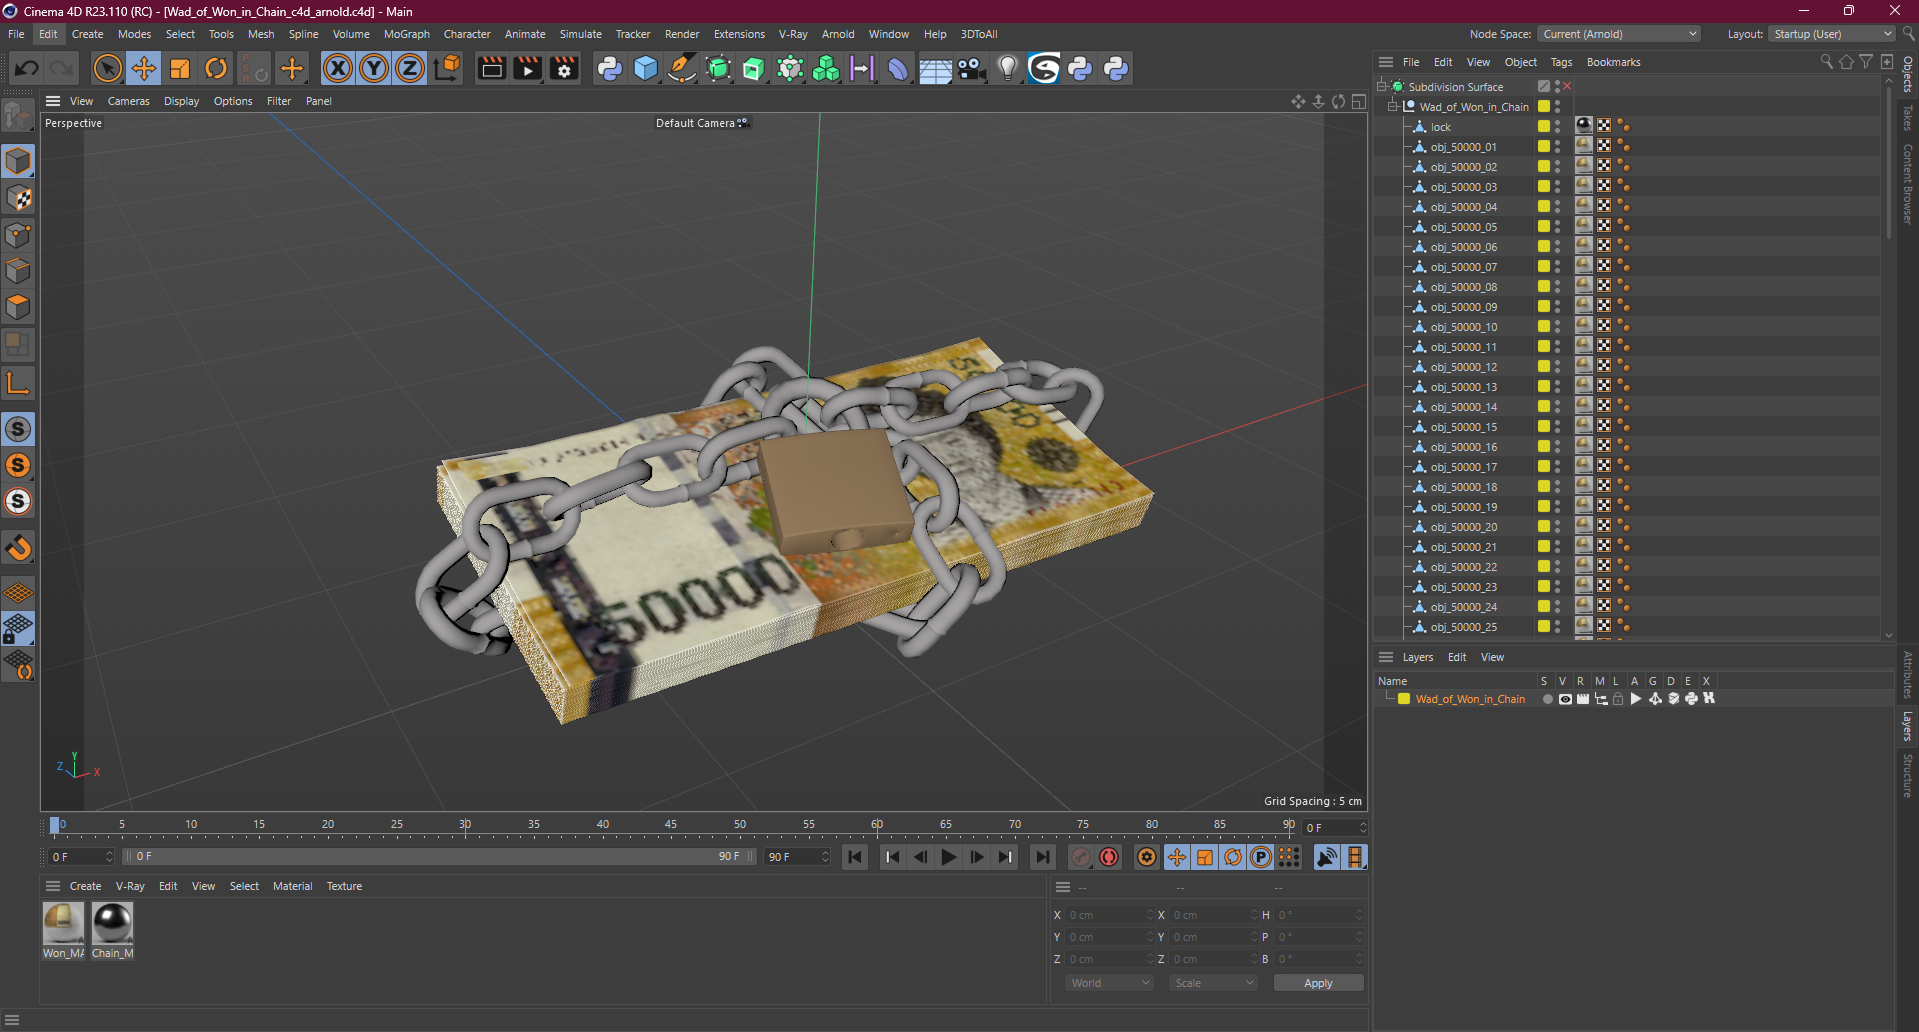Viewport: 1919px width, 1032px height.
Task: Click the Light bulb icon
Action: tap(1008, 68)
